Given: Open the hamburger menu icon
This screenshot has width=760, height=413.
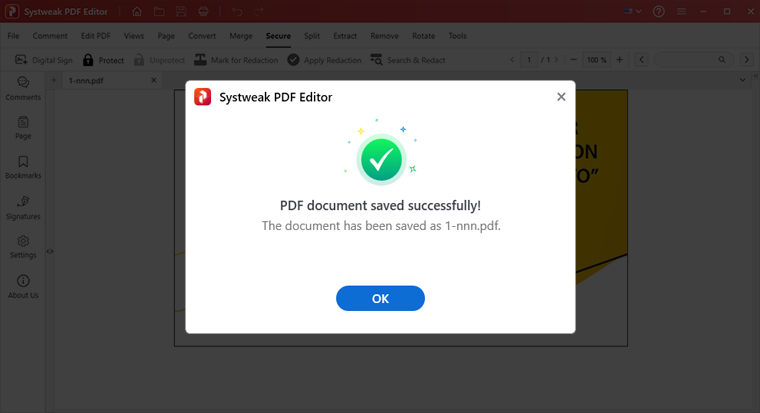Looking at the screenshot, I should point(681,11).
